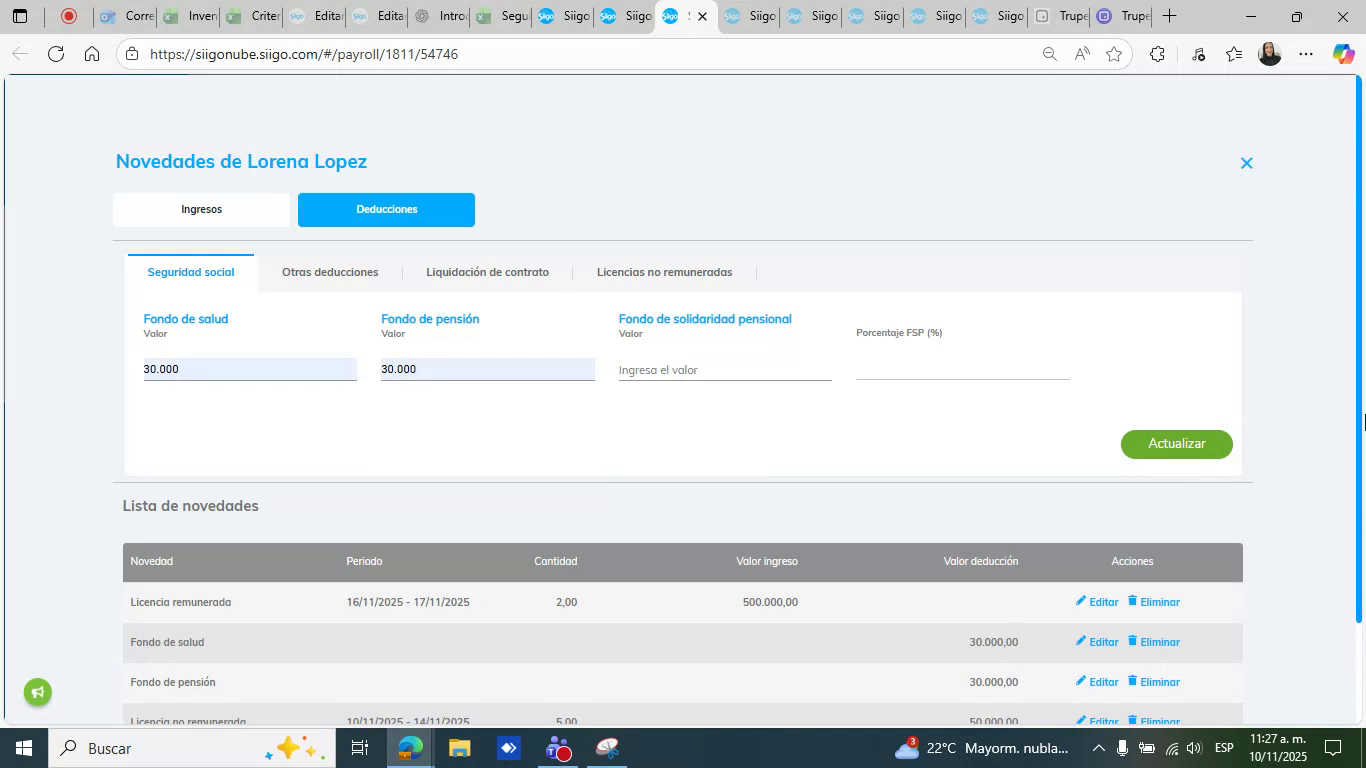Image resolution: width=1366 pixels, height=768 pixels.
Task: Delete the Fondo de pensión row
Action: pos(1154,682)
